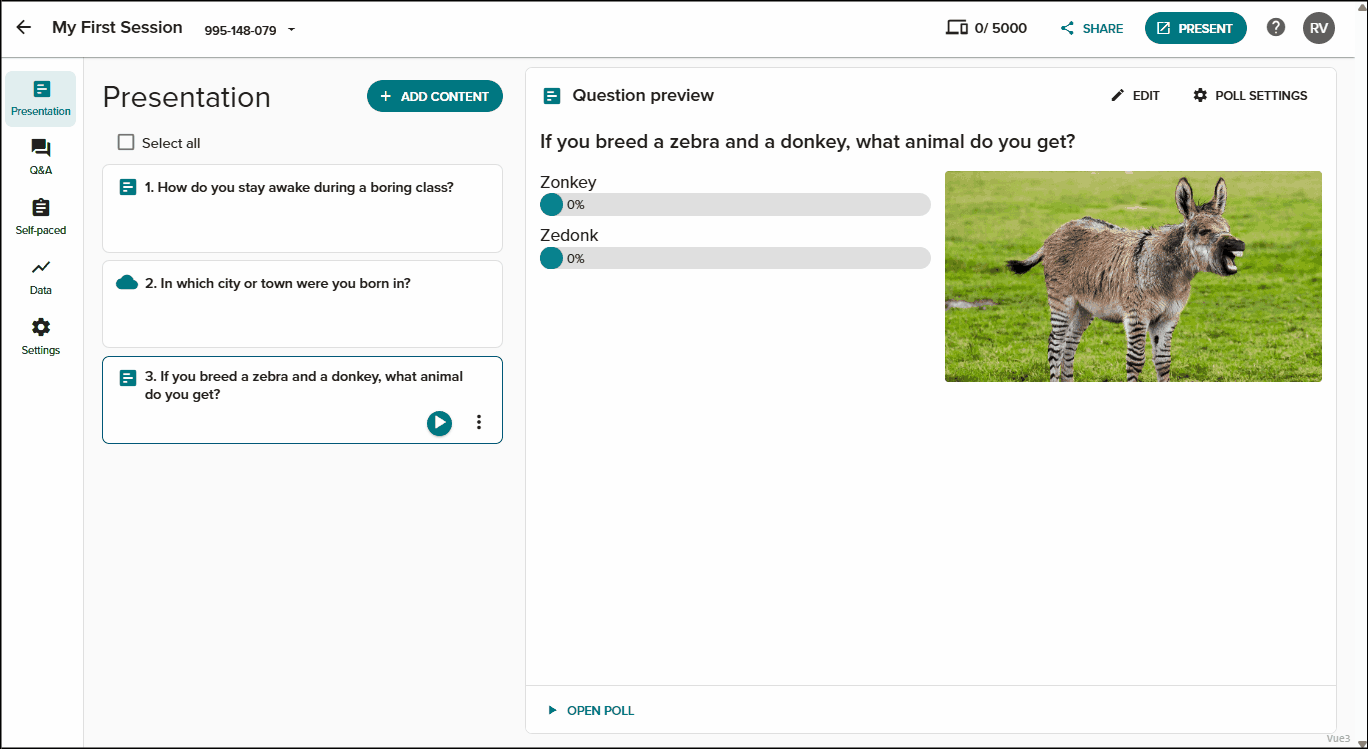1368x749 pixels.
Task: Switch to the Q&A sidebar tab
Action: pos(41,158)
